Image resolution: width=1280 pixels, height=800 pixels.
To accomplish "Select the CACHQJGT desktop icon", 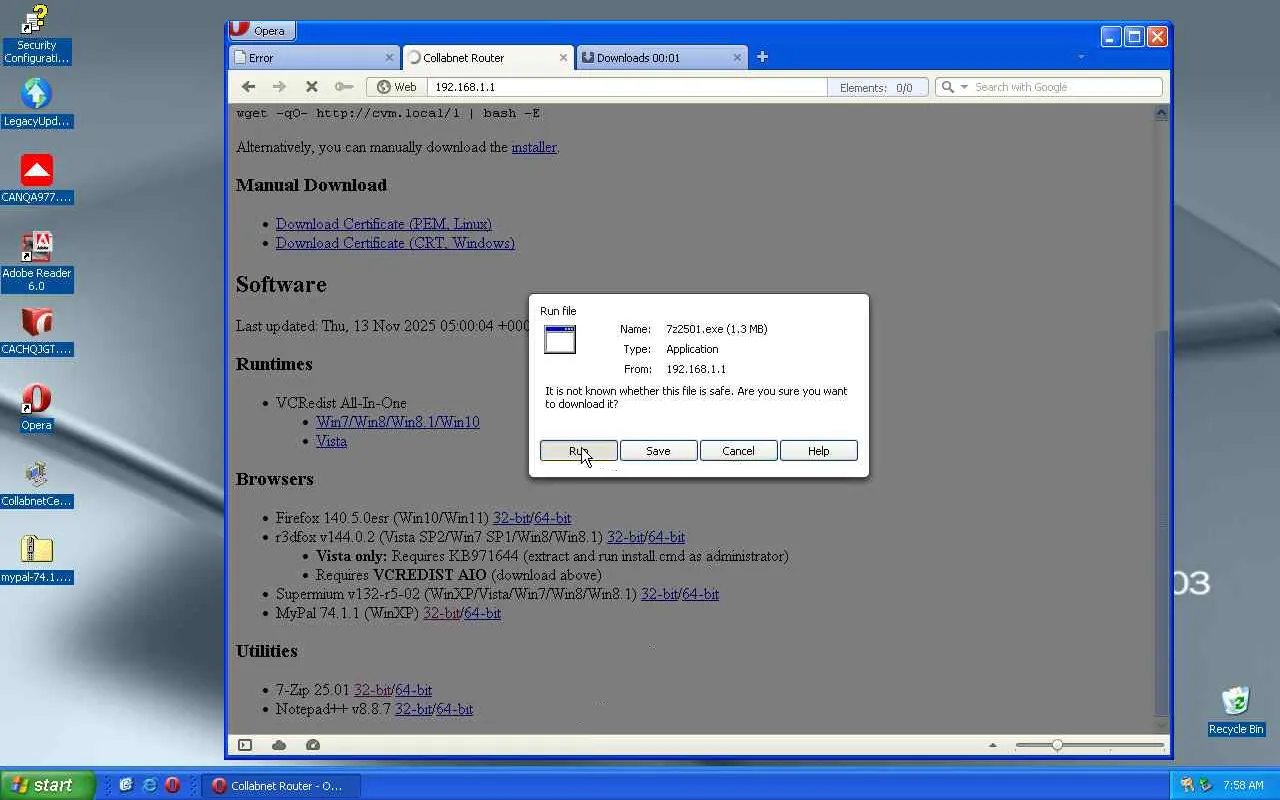I will click(x=36, y=331).
